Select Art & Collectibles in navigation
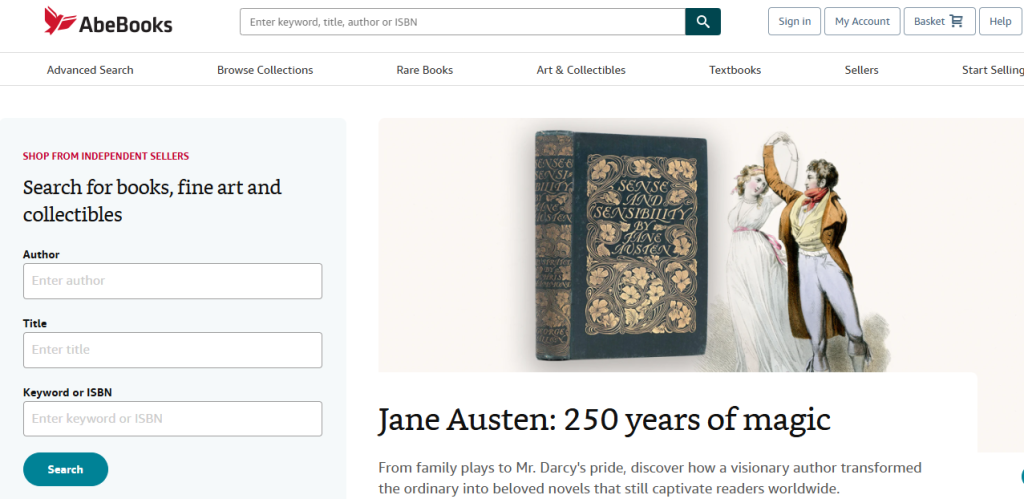This screenshot has width=1024, height=499. click(581, 70)
